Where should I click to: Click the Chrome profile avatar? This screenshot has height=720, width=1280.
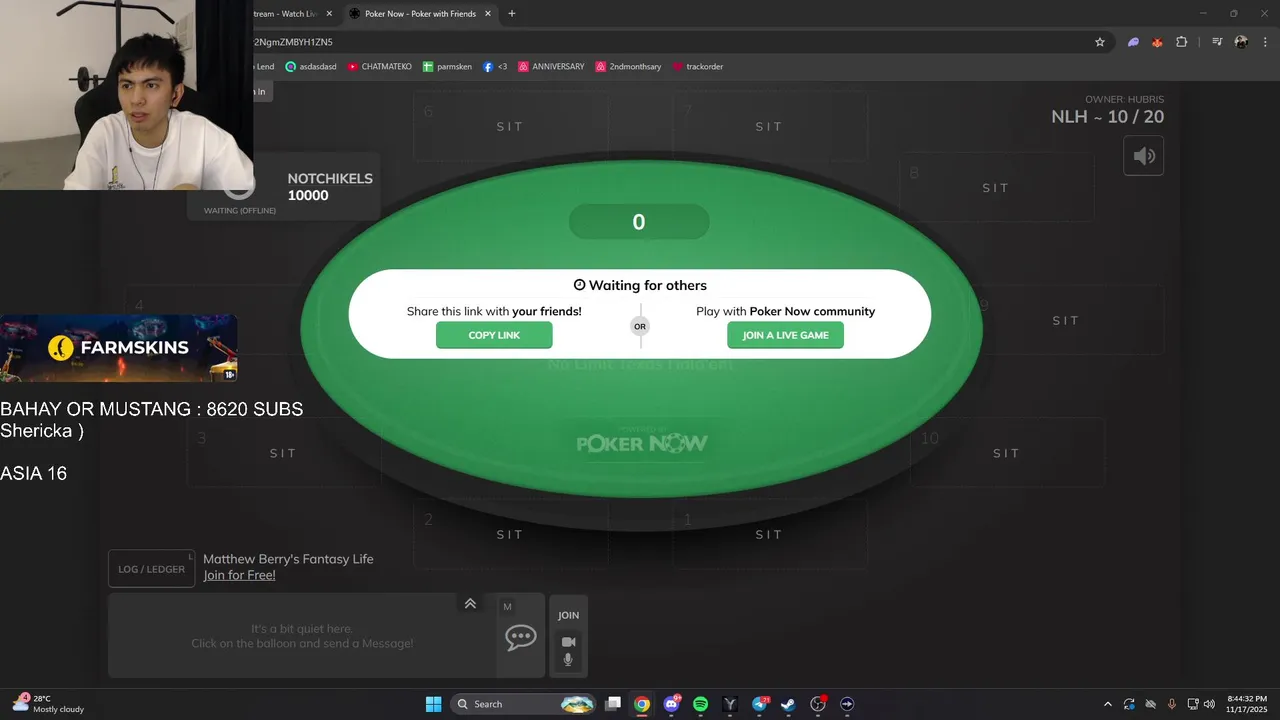pos(1241,42)
